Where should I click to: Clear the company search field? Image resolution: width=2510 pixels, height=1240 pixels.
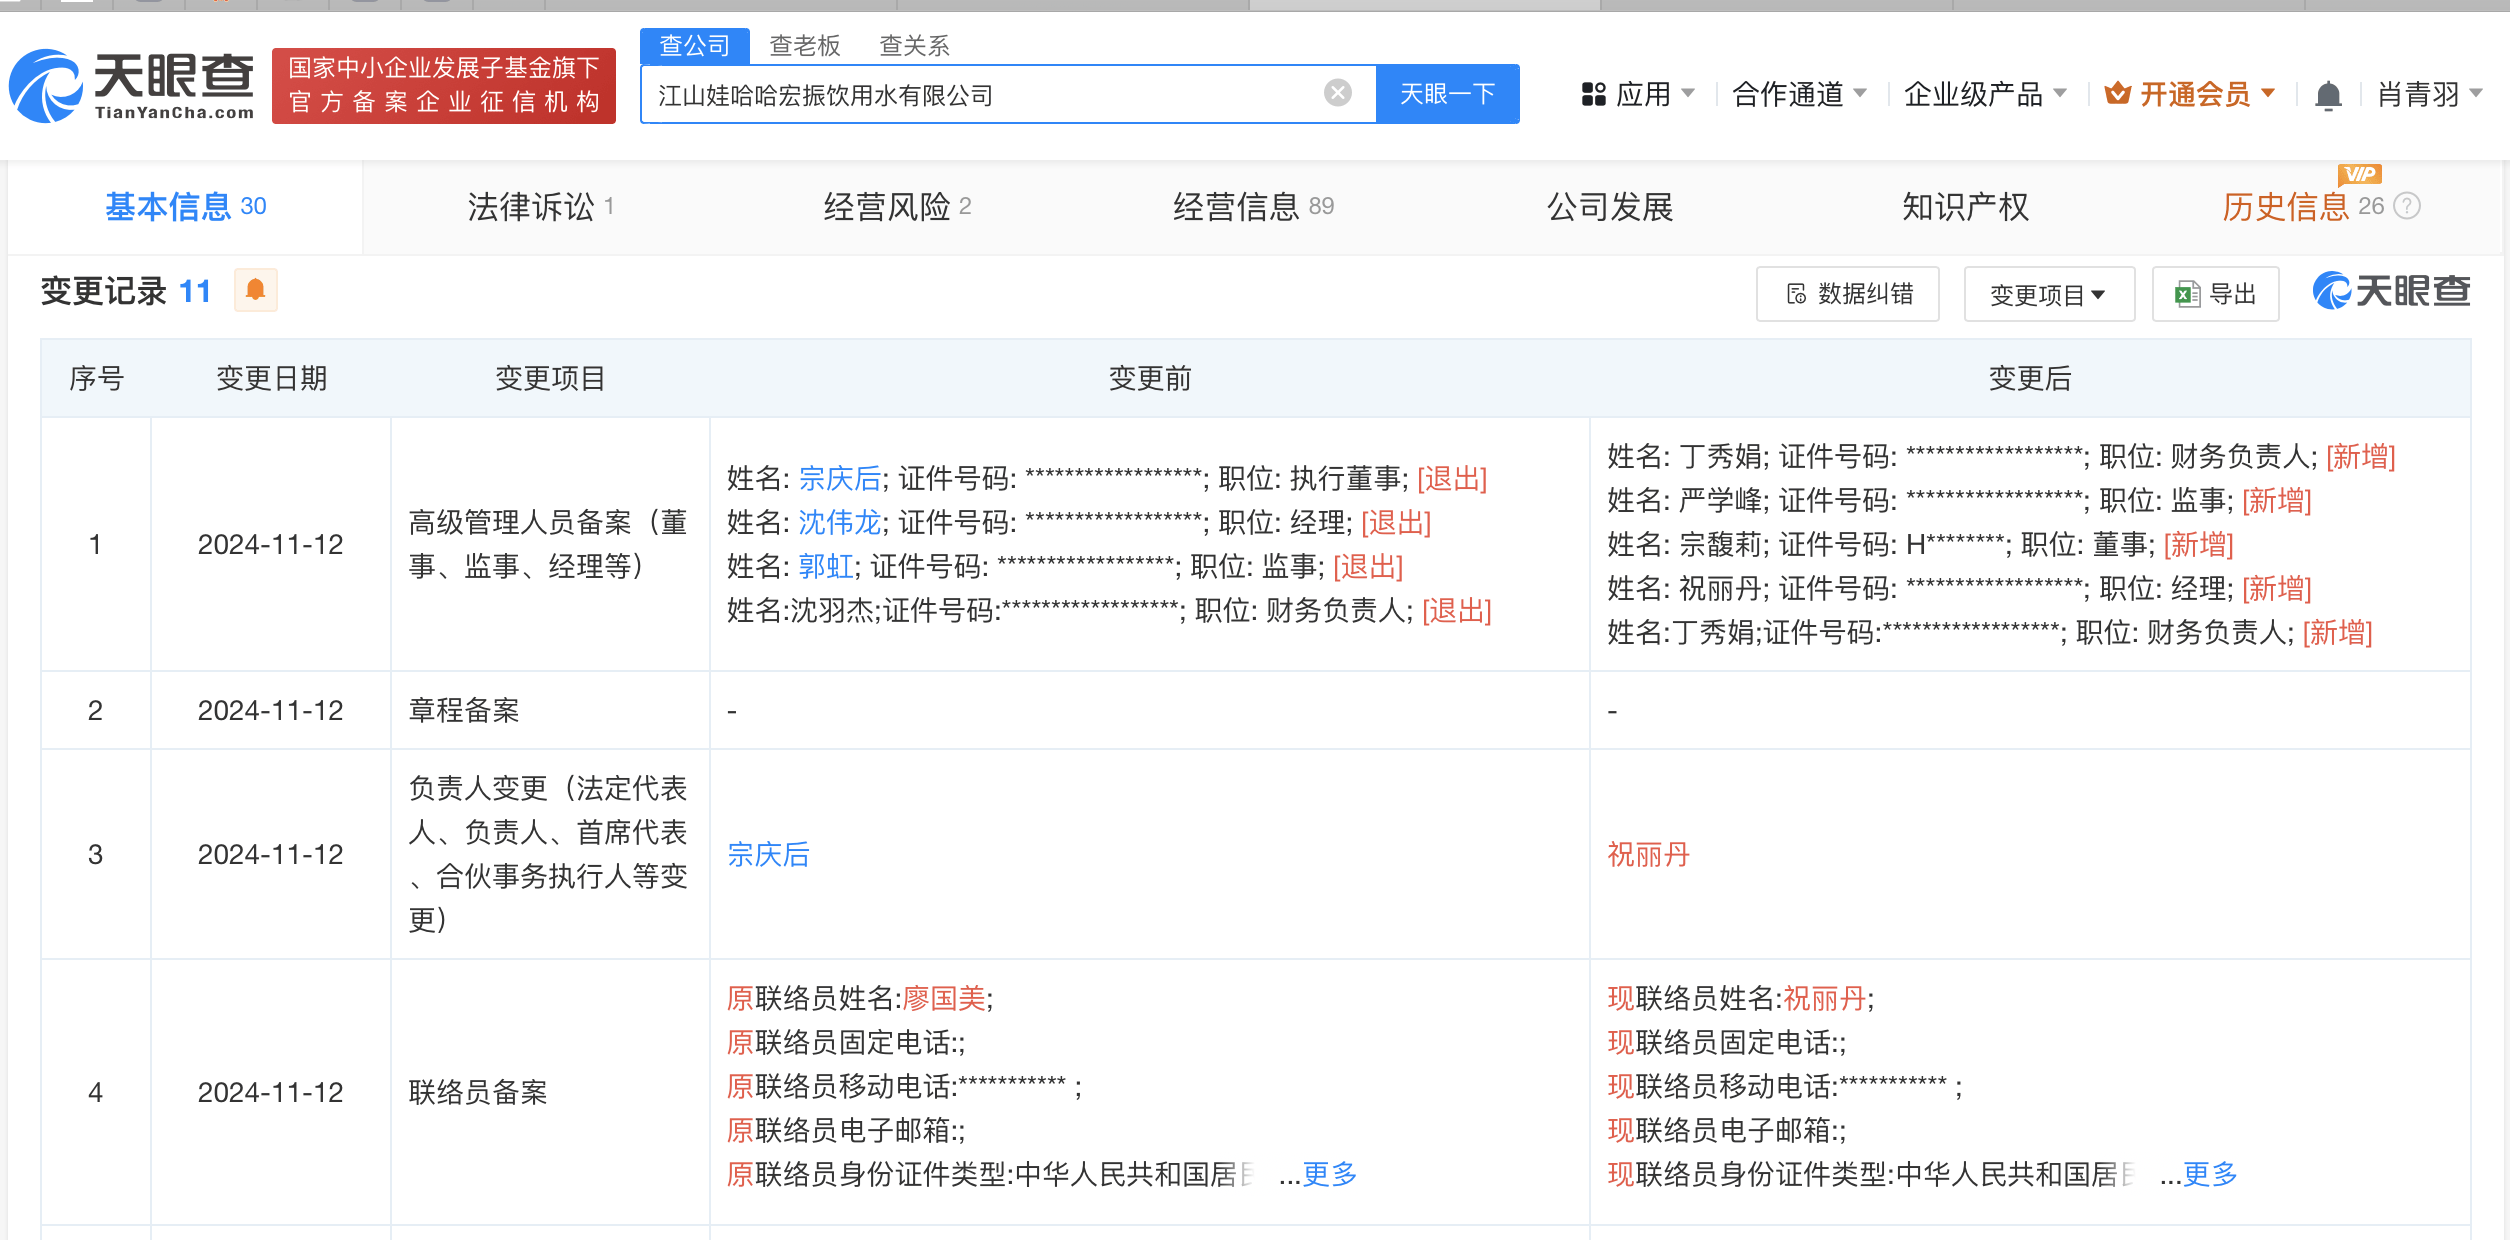coord(1337,93)
